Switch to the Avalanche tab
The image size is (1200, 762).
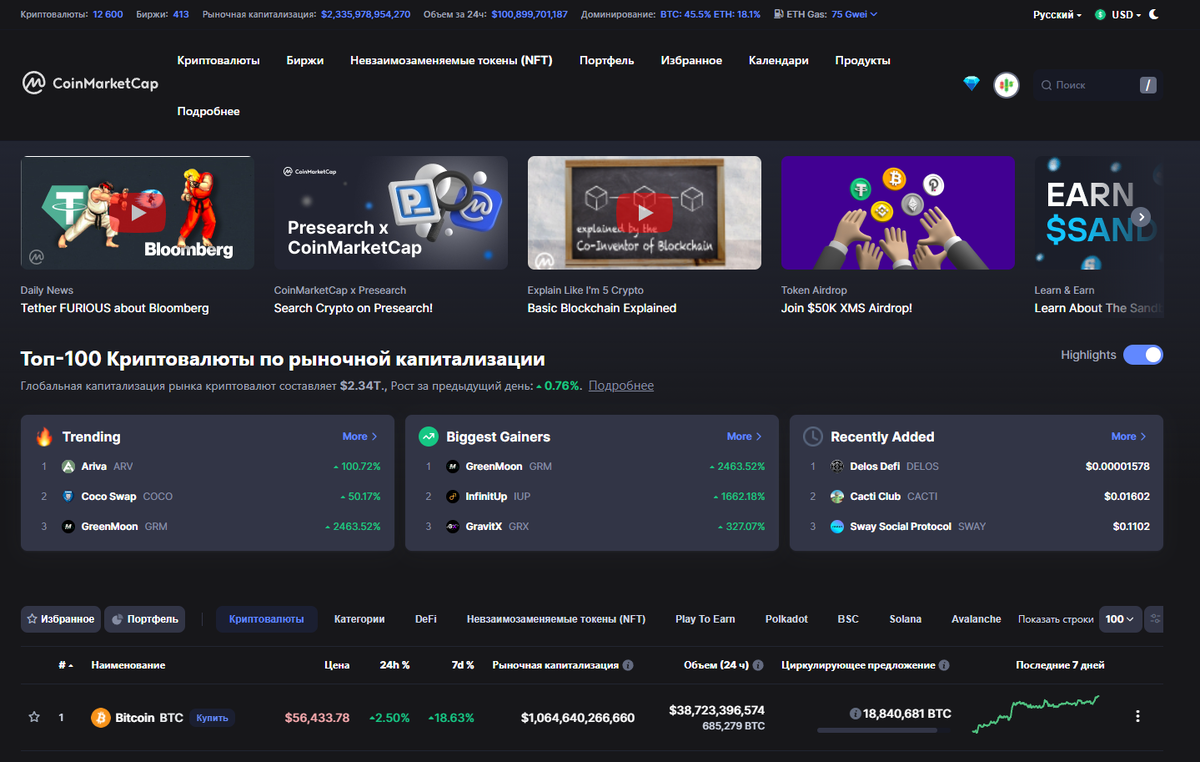click(x=976, y=619)
